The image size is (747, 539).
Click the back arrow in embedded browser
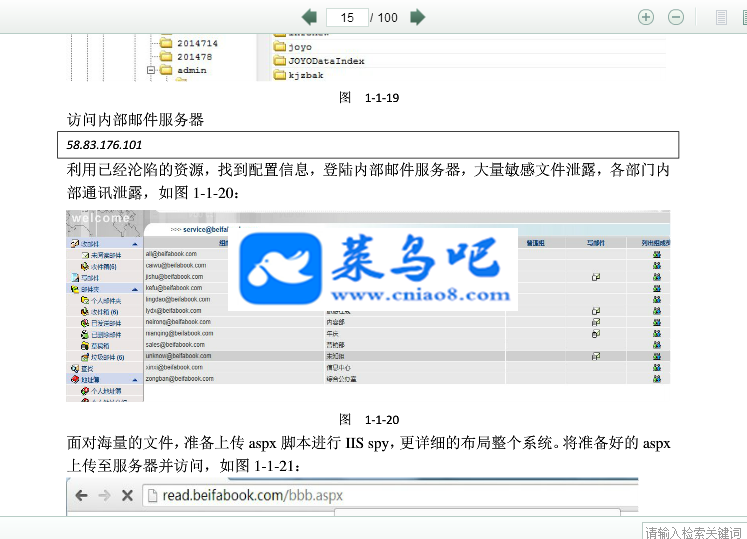[x=81, y=496]
